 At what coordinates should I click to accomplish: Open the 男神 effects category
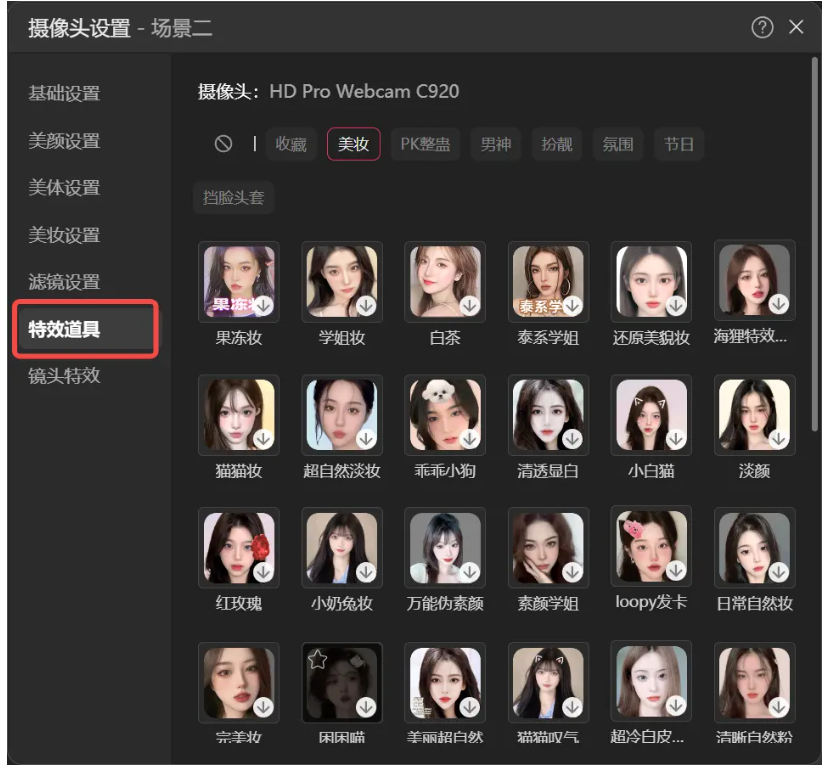(x=496, y=144)
